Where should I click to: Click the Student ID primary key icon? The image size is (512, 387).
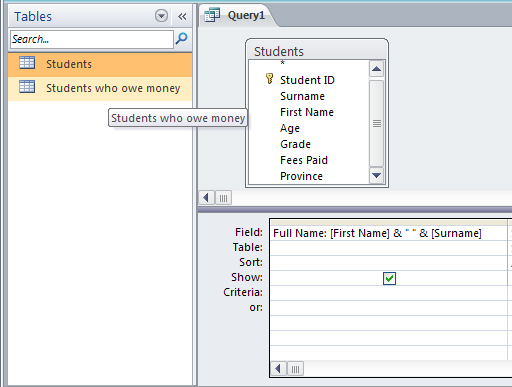269,79
